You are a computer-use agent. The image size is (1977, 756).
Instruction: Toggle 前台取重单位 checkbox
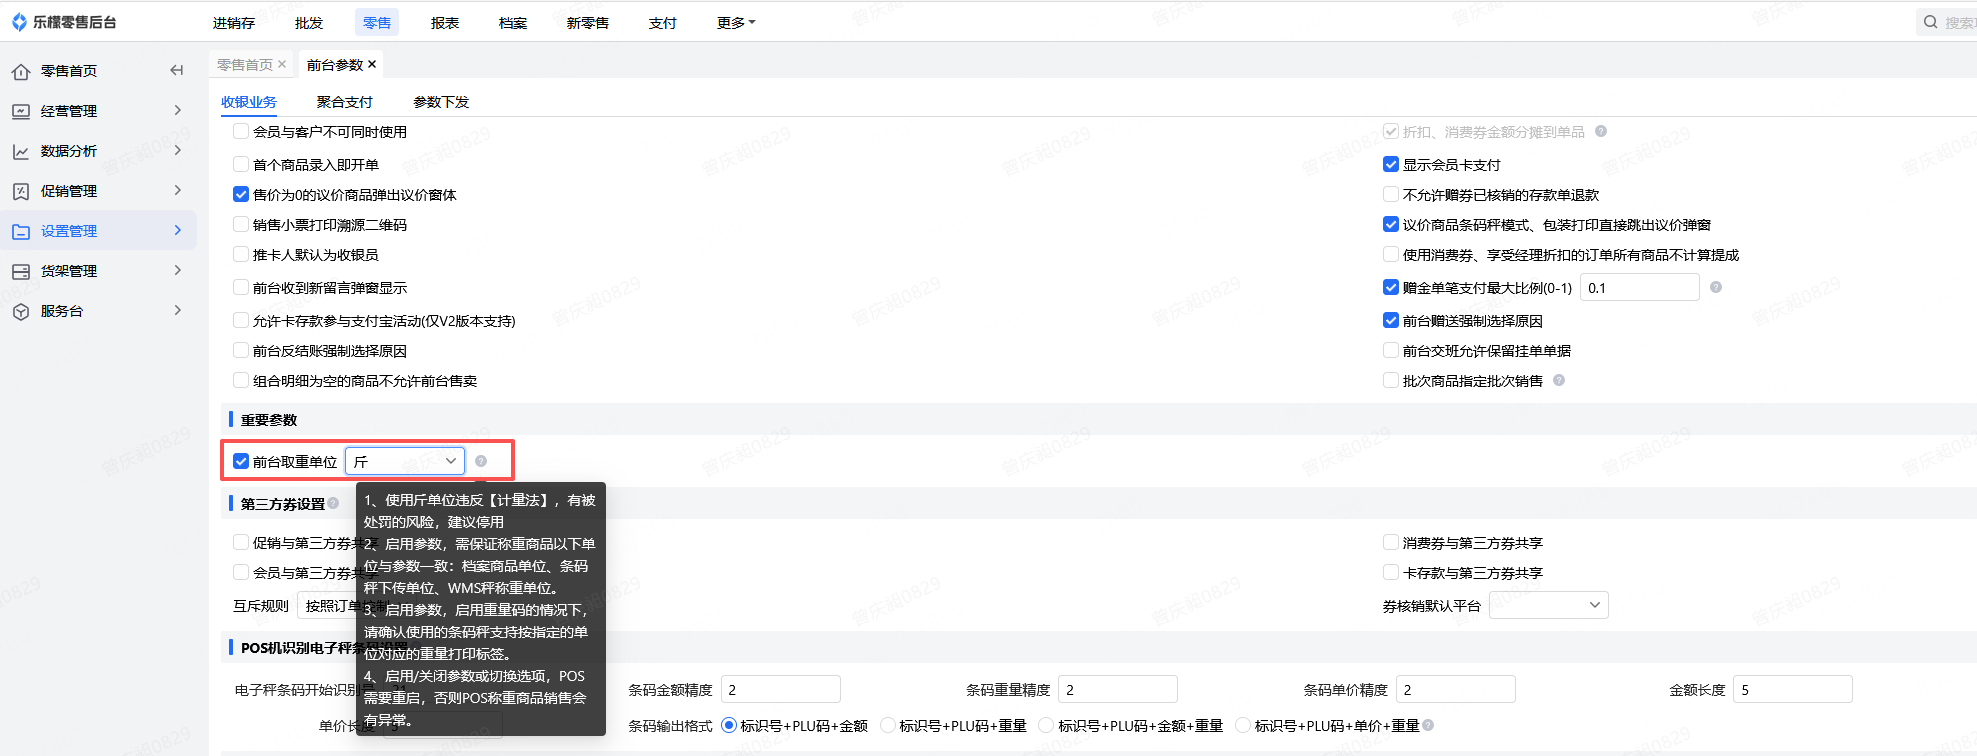(x=241, y=461)
